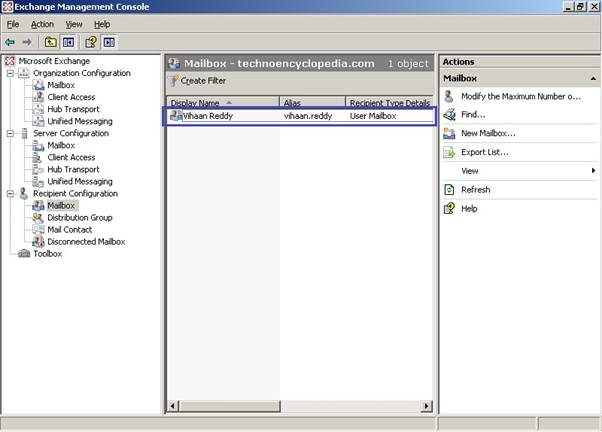Viewport: 602px width, 432px height.
Task: Click the Refresh icon in Actions
Action: coord(449,190)
